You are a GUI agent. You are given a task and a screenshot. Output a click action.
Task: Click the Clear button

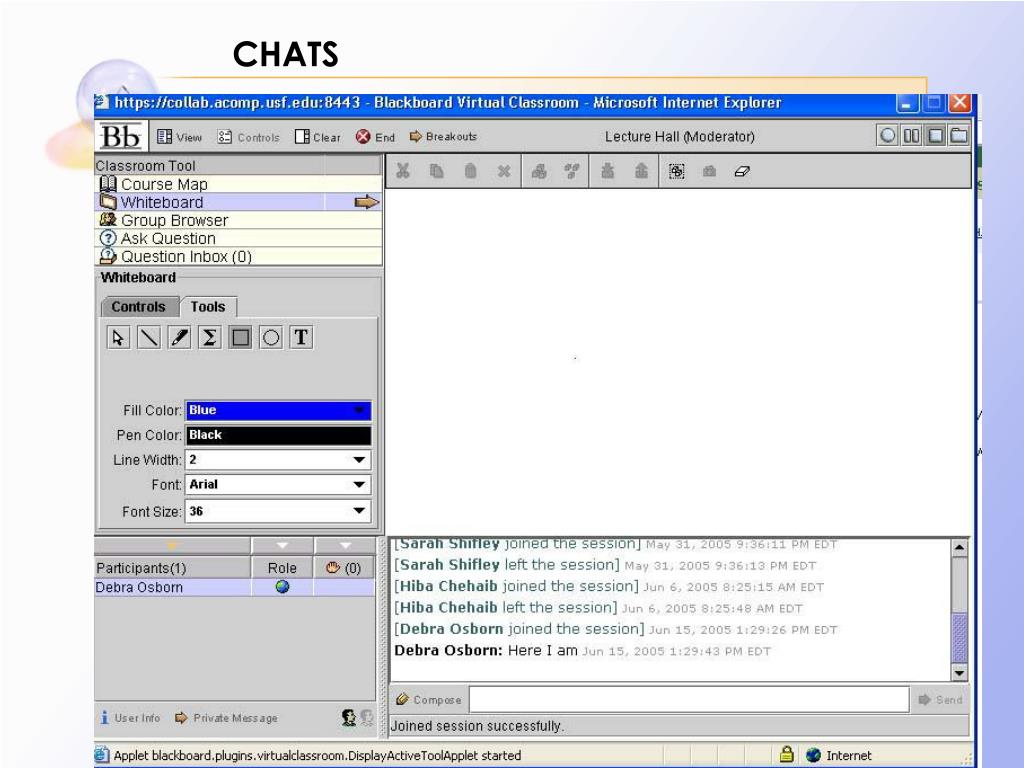317,137
